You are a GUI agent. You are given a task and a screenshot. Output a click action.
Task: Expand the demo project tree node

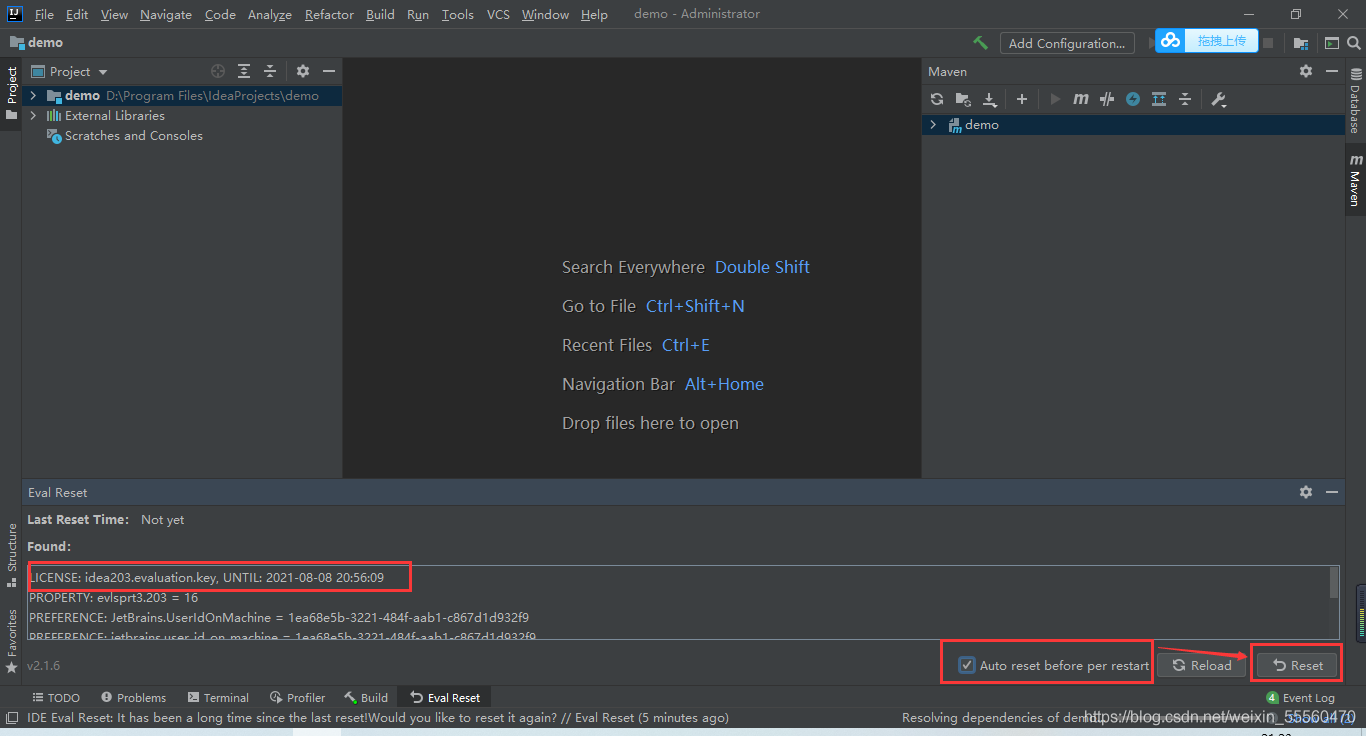pyautogui.click(x=33, y=96)
